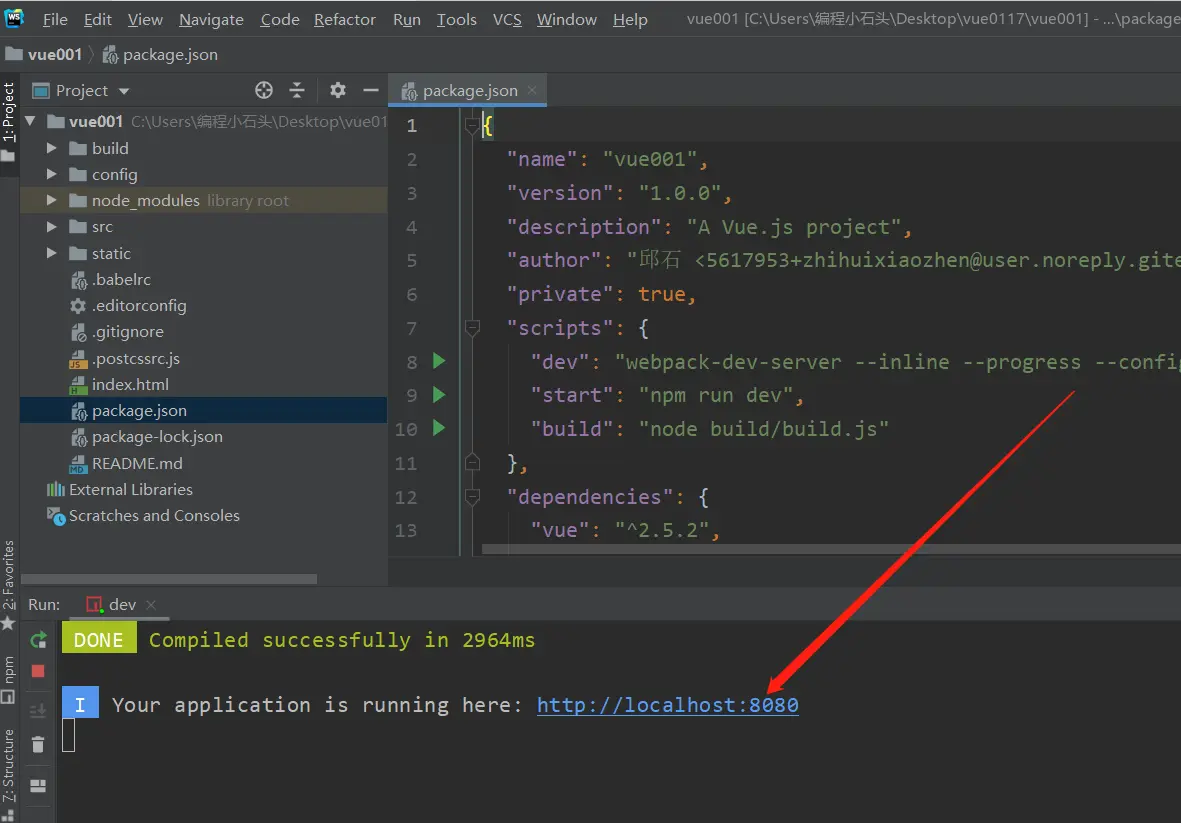The height and width of the screenshot is (823, 1181).
Task: Click the locate-in-project crosshair icon
Action: click(264, 90)
